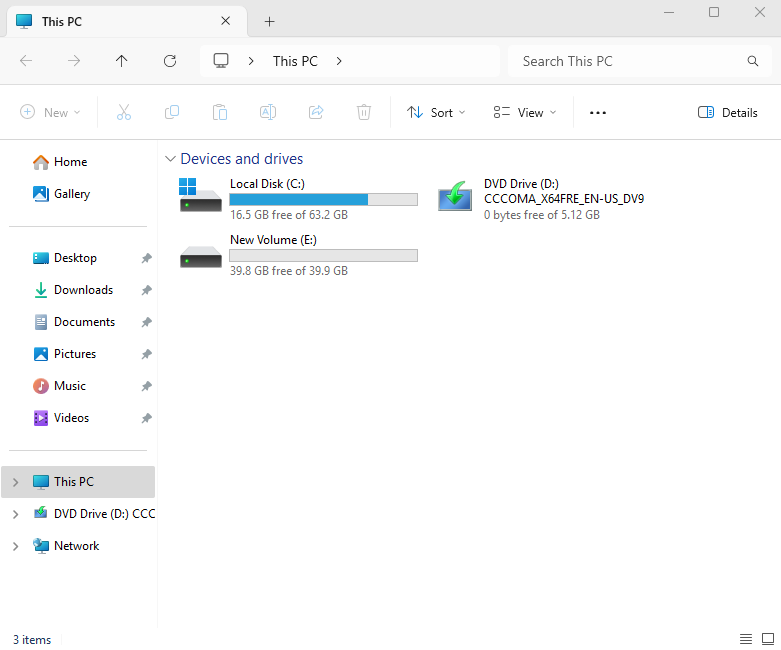Go up one folder level arrow
Screen dimensions: 781x650
coord(122,61)
